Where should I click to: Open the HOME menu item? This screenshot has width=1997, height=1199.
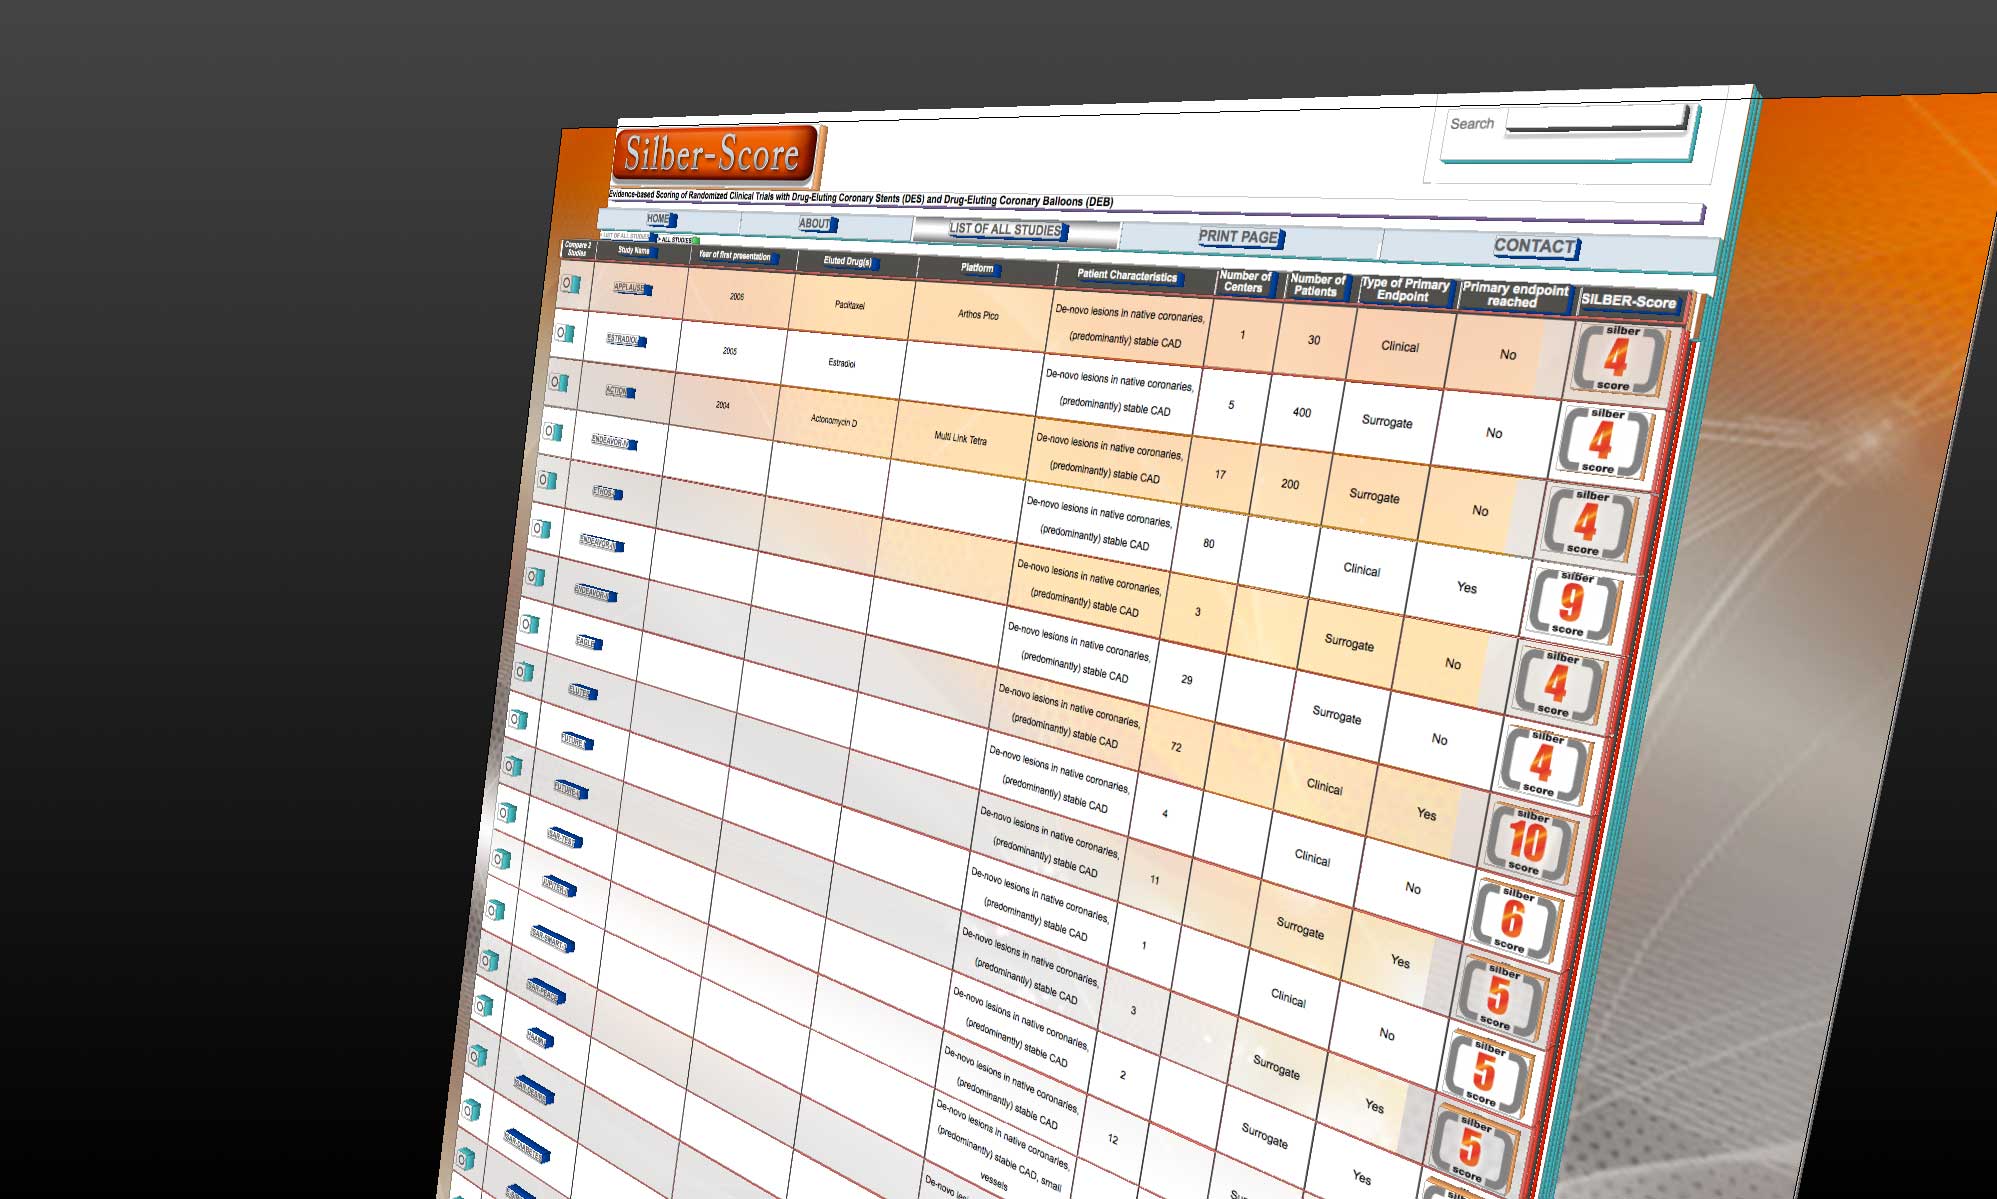(x=659, y=219)
